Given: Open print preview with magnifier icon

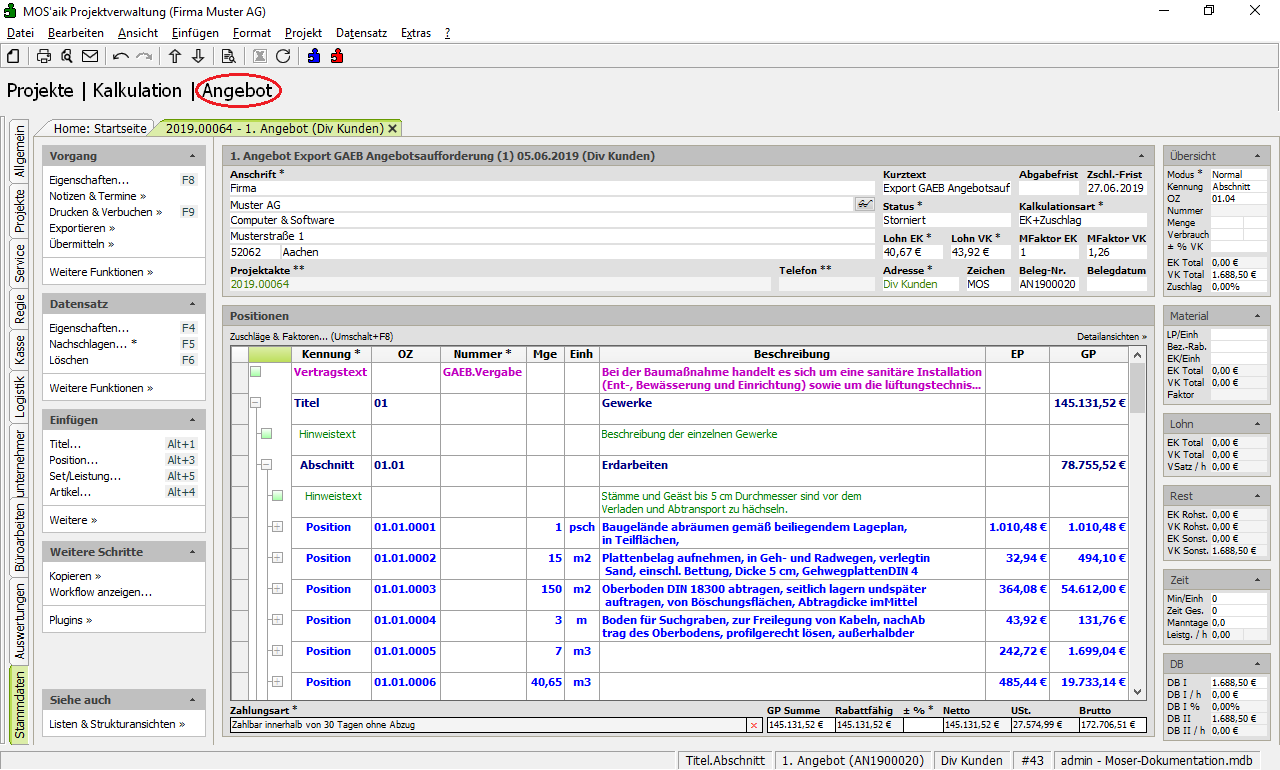Looking at the screenshot, I should 67,56.
